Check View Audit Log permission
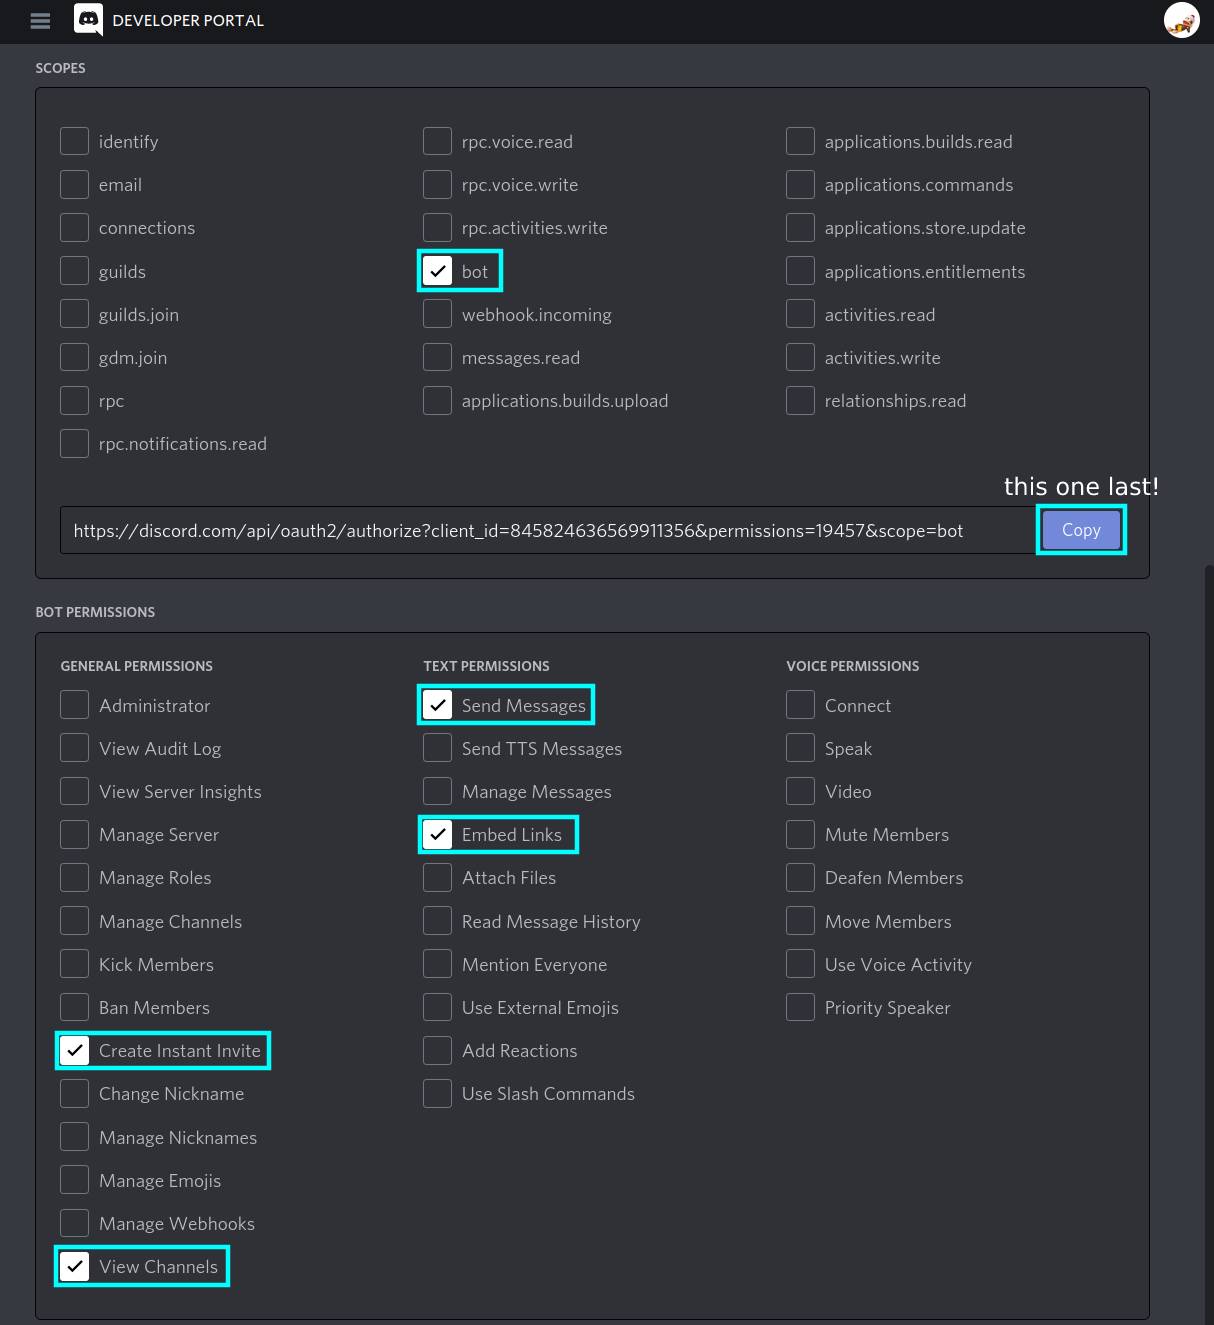 click(x=74, y=748)
